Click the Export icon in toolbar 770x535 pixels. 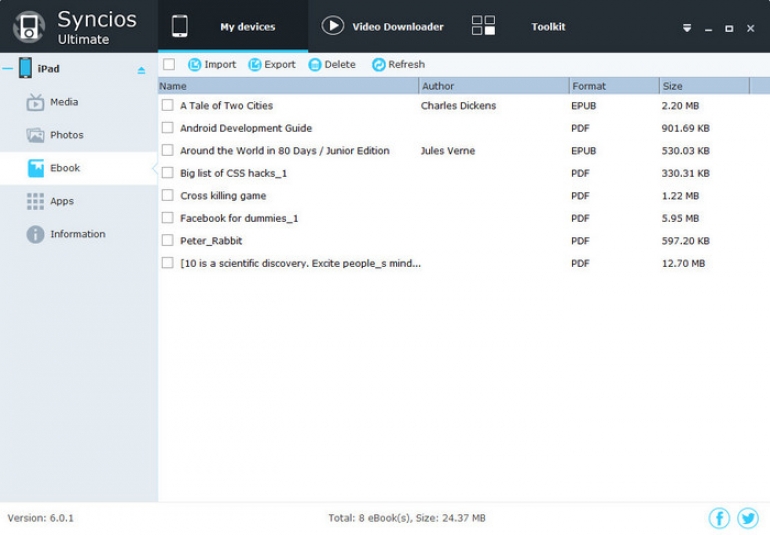click(x=255, y=65)
